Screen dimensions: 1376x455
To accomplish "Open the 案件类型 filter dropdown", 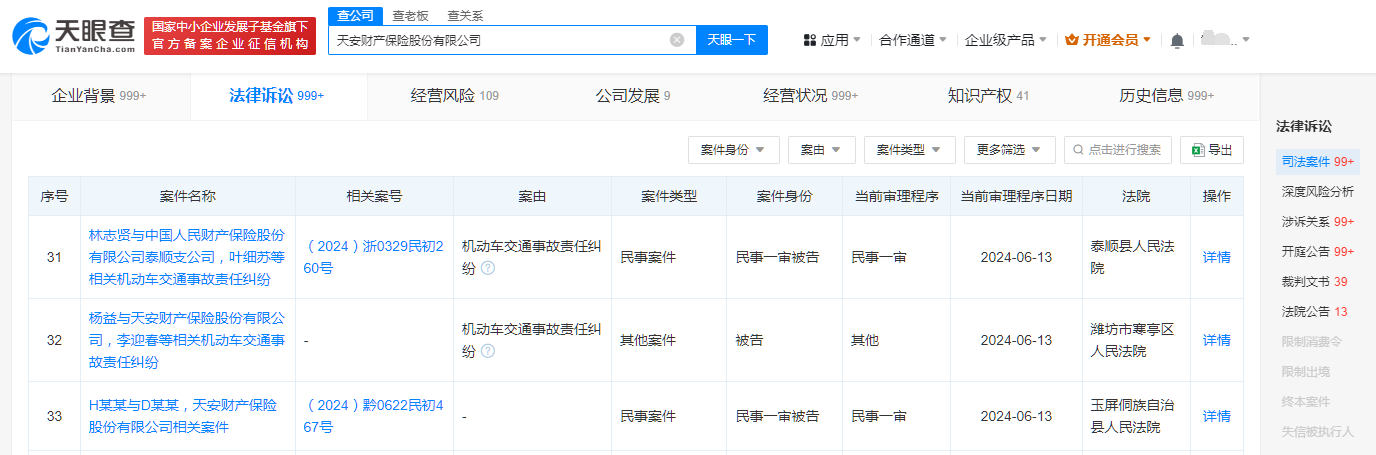I will pyautogui.click(x=909, y=150).
